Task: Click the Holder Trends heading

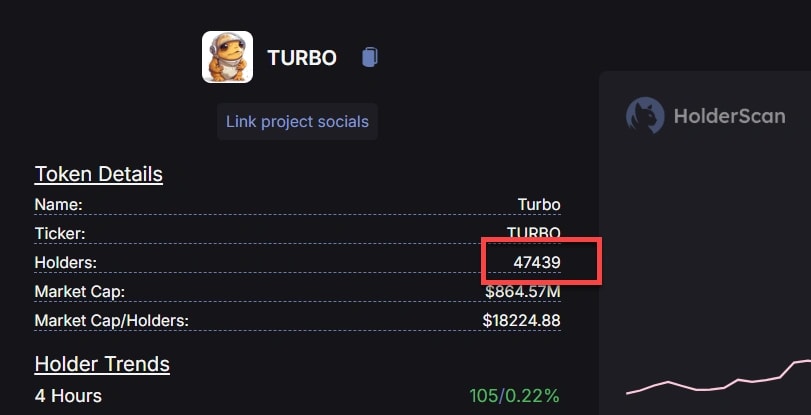Action: coord(102,363)
